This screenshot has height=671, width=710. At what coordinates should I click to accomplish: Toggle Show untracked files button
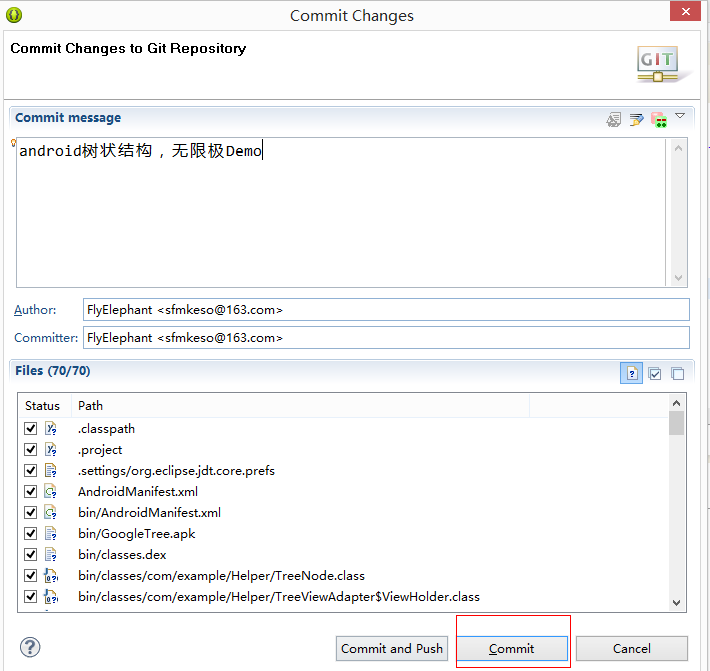coord(631,374)
